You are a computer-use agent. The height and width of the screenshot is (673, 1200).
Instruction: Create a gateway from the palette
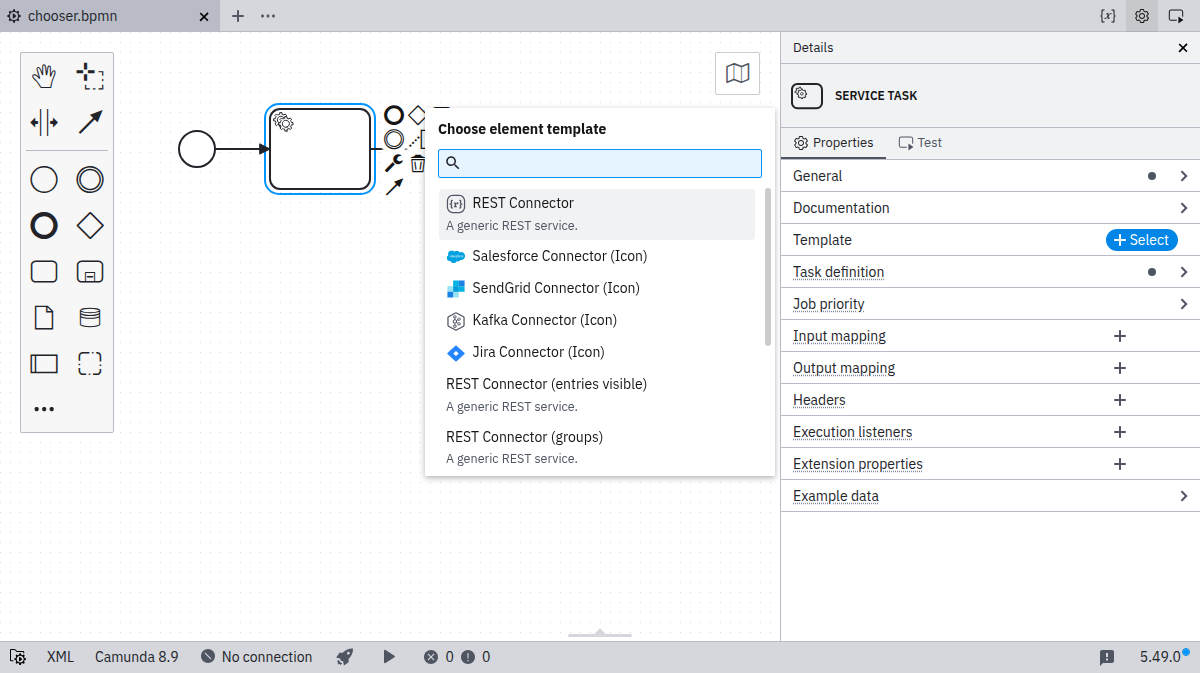[90, 226]
